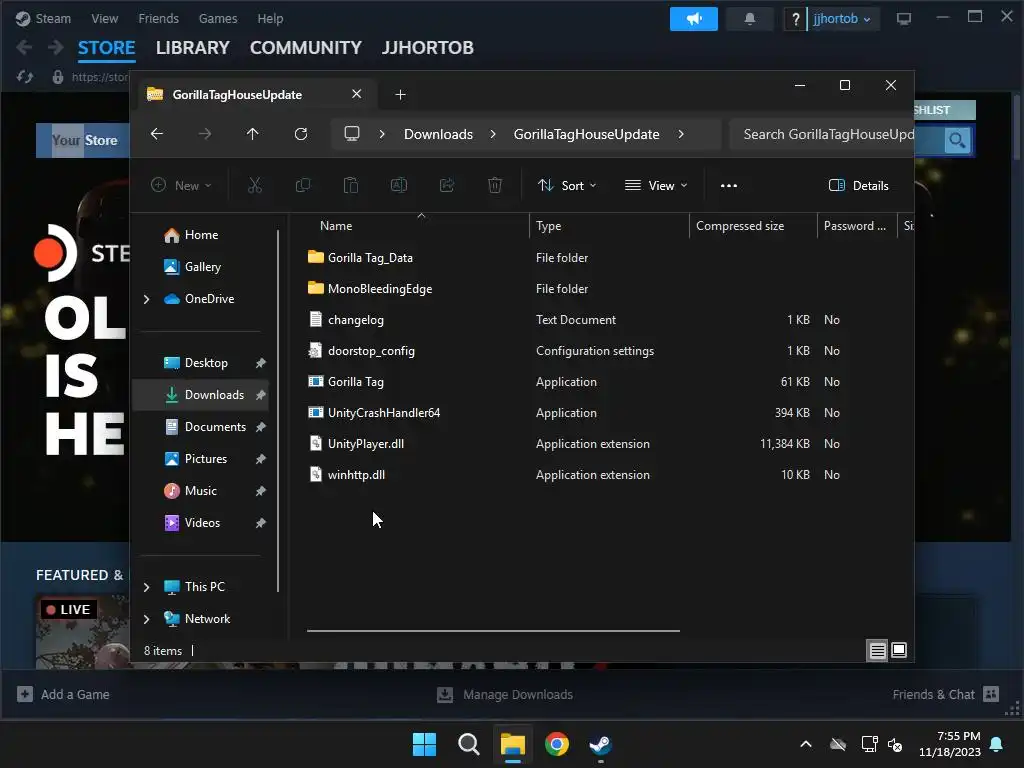This screenshot has width=1024, height=768.
Task: Click the Paste clipboard icon in Explorer toolbar
Action: tap(351, 185)
